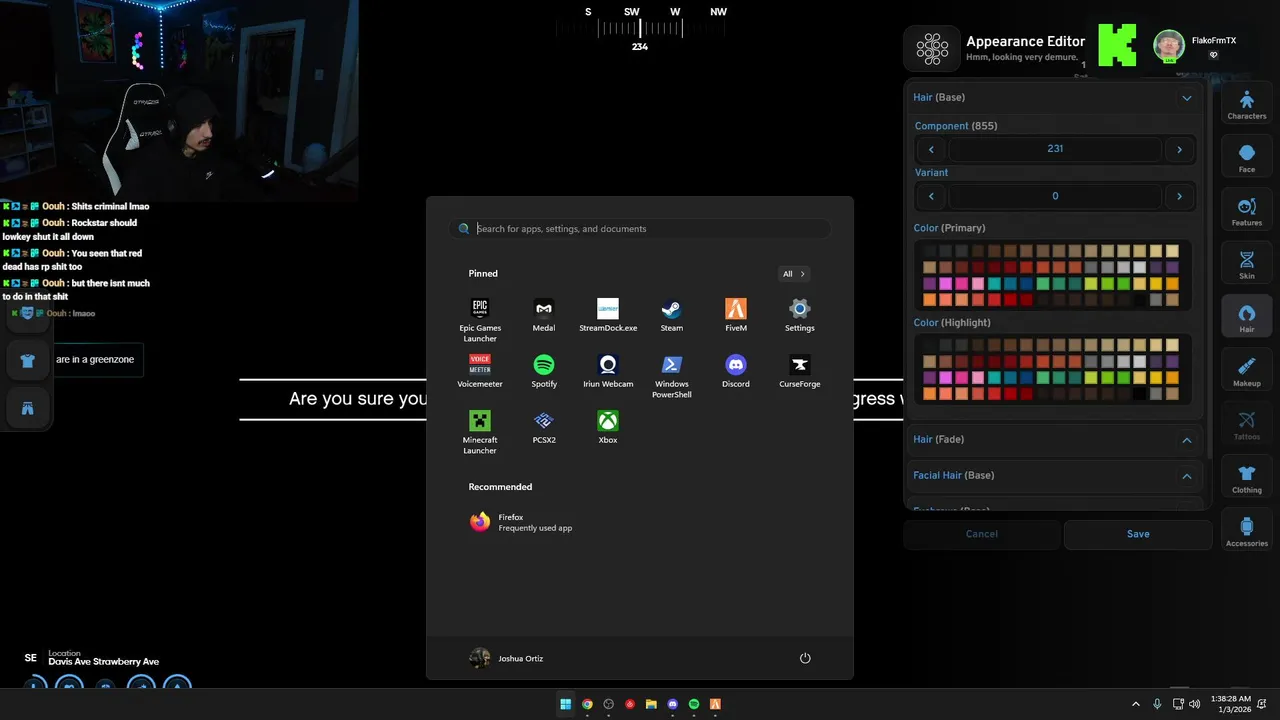1280x720 pixels.
Task: Show All apps in Start menu
Action: [x=794, y=274]
